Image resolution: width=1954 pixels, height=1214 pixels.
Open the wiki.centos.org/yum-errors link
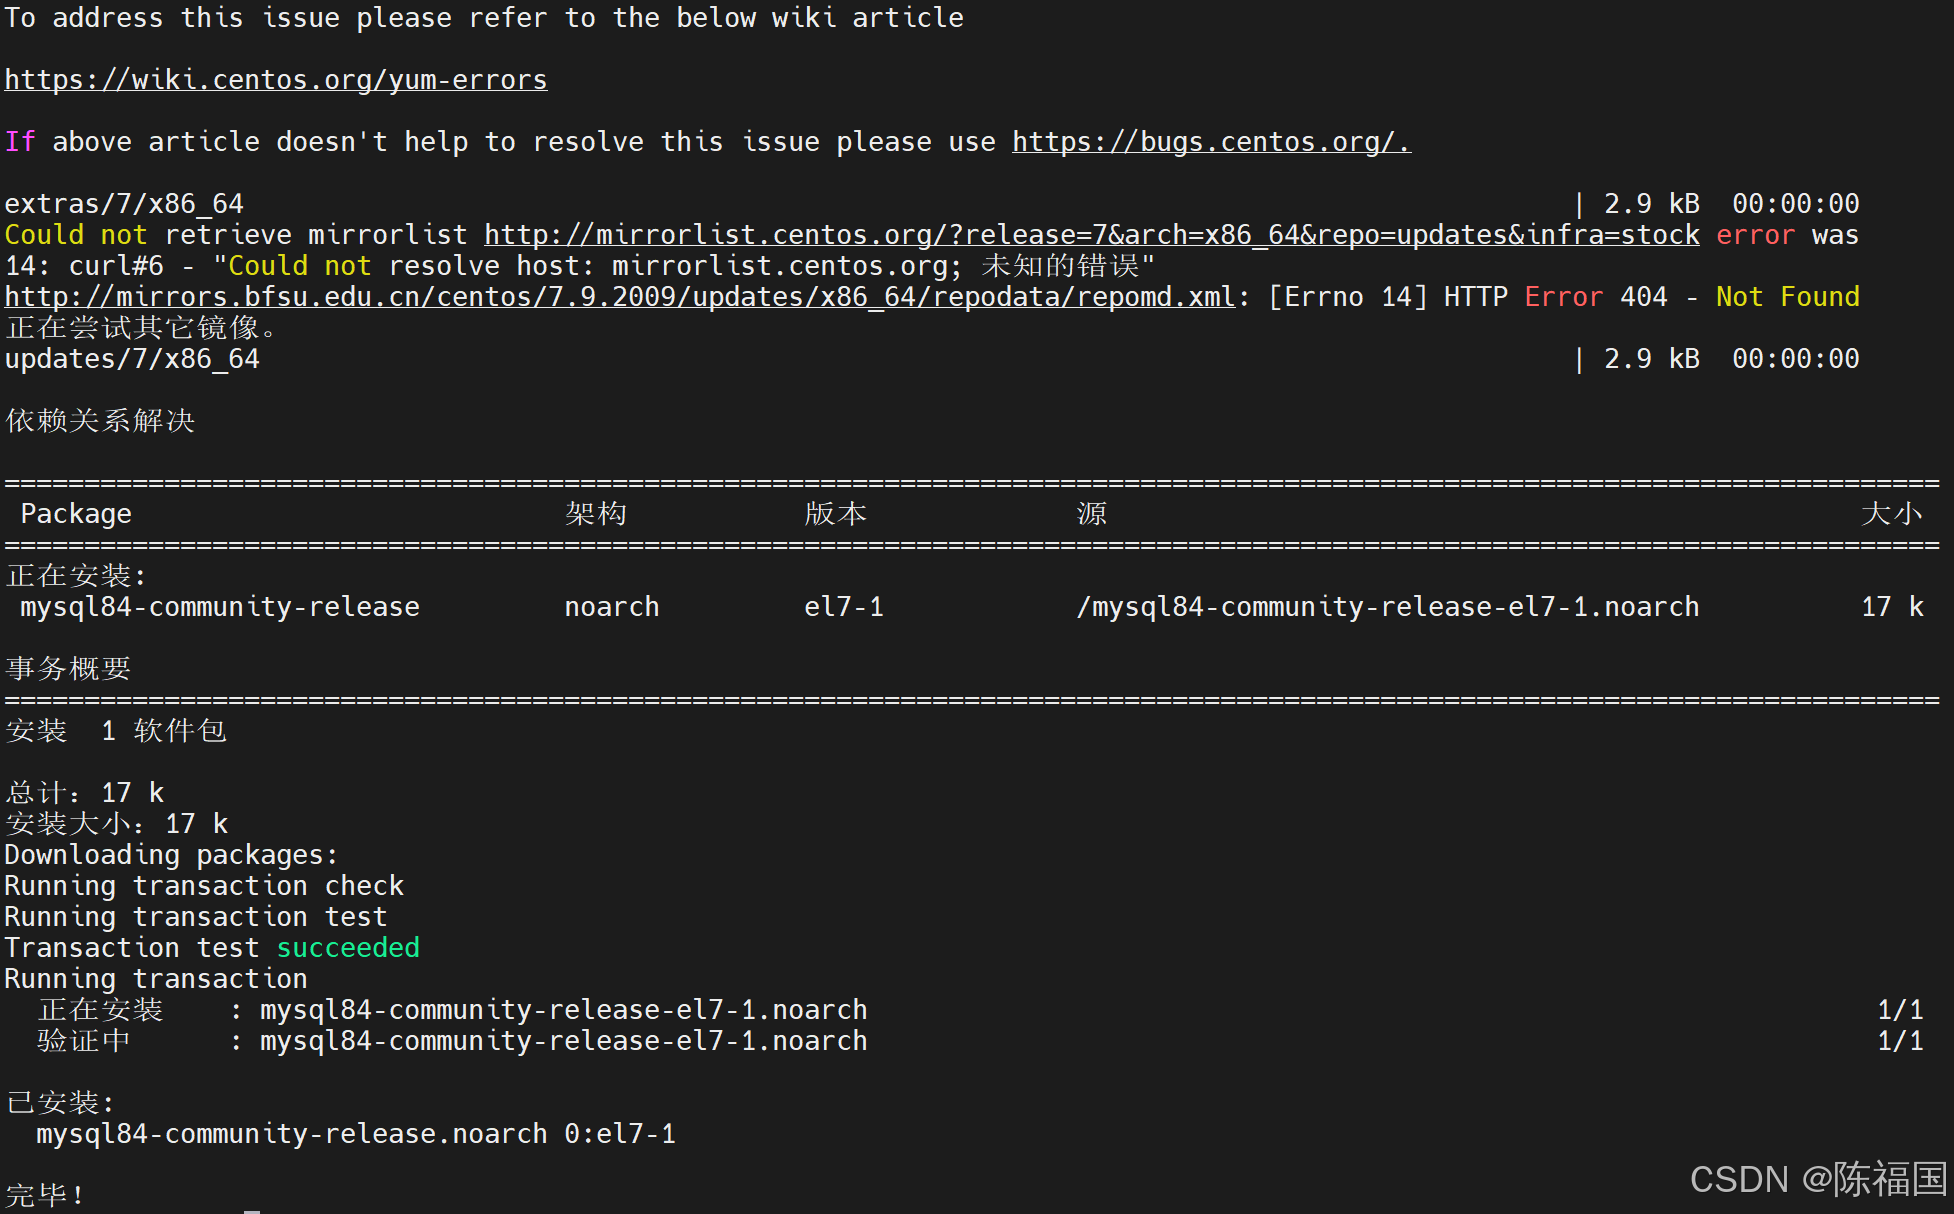[x=276, y=80]
